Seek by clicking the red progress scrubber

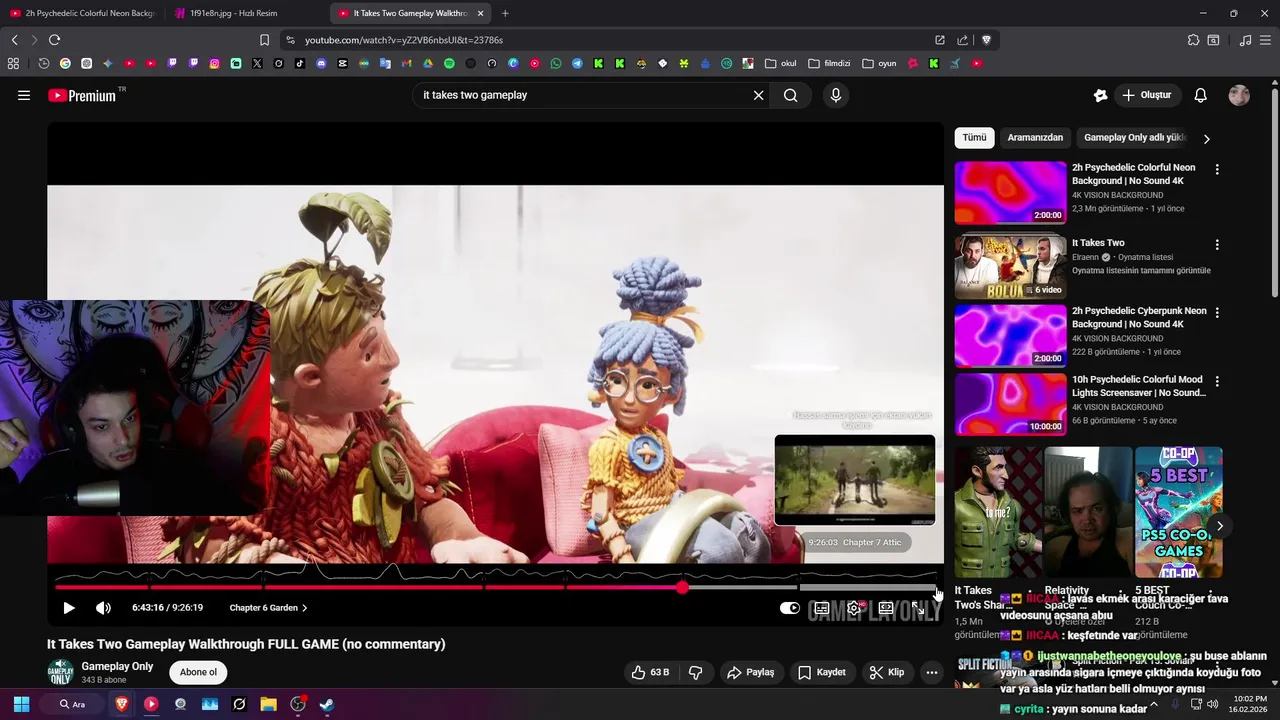(682, 588)
